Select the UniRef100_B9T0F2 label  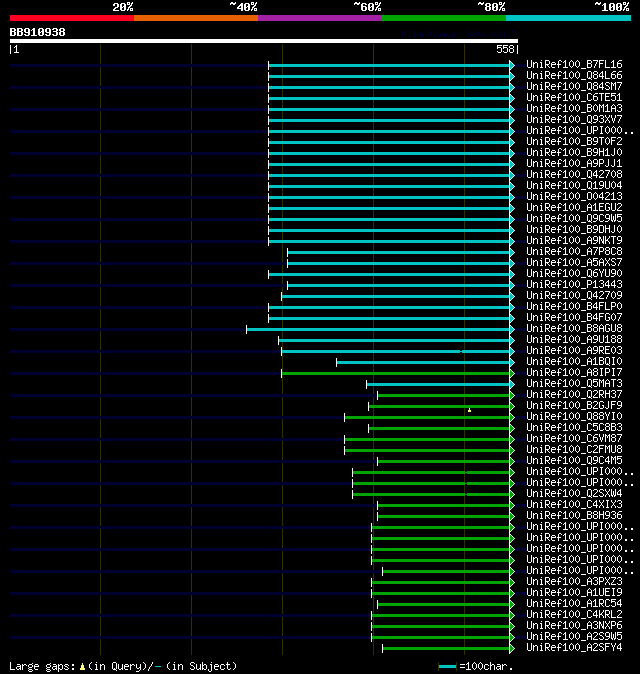(574, 141)
